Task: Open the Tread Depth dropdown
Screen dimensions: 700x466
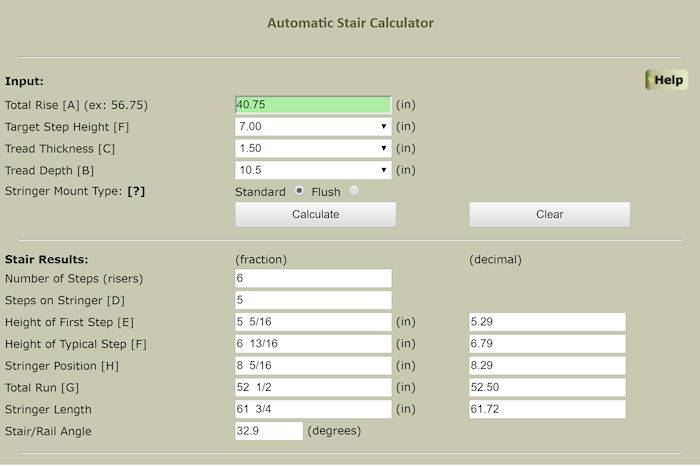Action: click(312, 170)
